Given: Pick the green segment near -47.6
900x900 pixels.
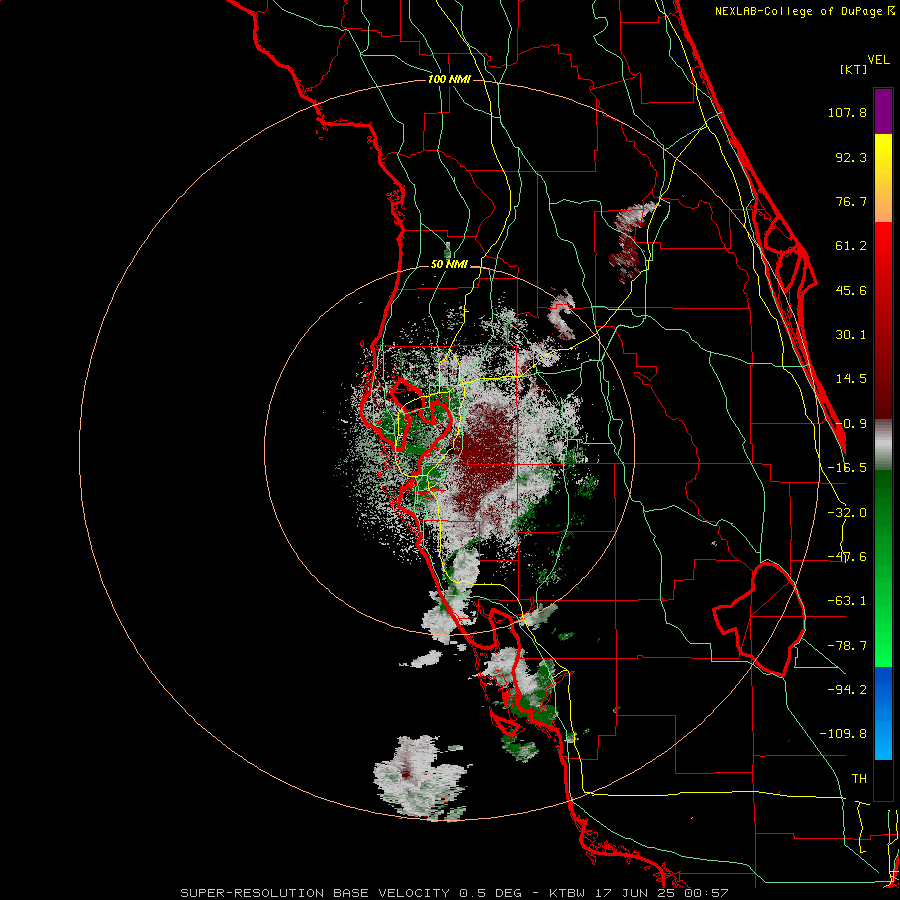Looking at the screenshot, I should pos(883,557).
